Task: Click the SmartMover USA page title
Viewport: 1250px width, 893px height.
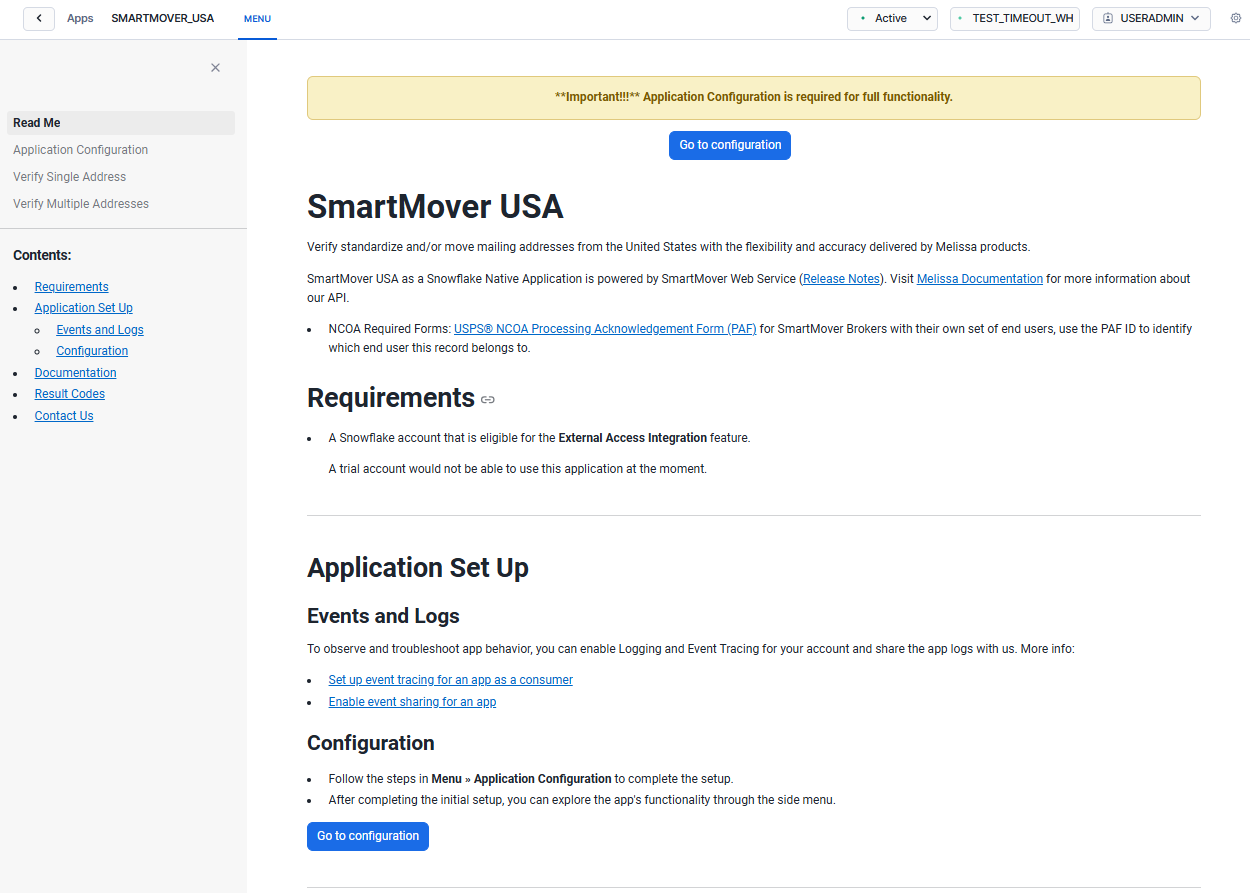Action: point(435,207)
